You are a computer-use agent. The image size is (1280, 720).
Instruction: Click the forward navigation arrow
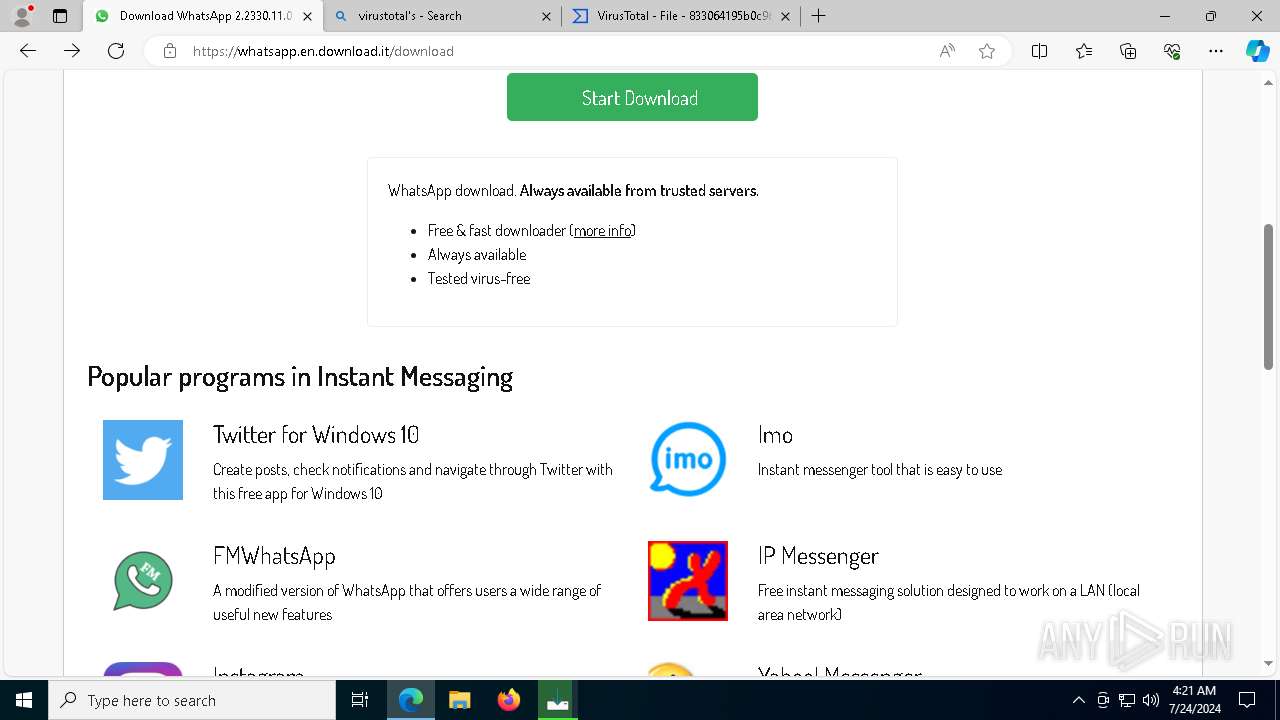tap(72, 51)
